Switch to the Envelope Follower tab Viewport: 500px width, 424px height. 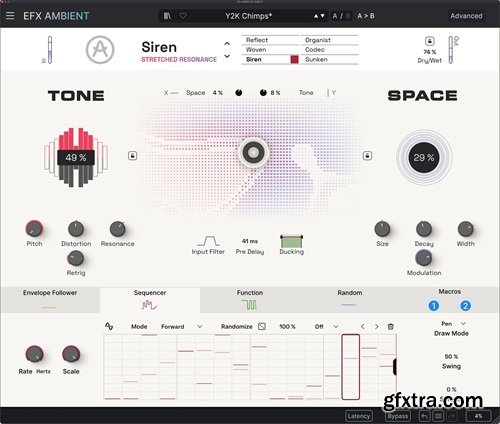(50, 300)
